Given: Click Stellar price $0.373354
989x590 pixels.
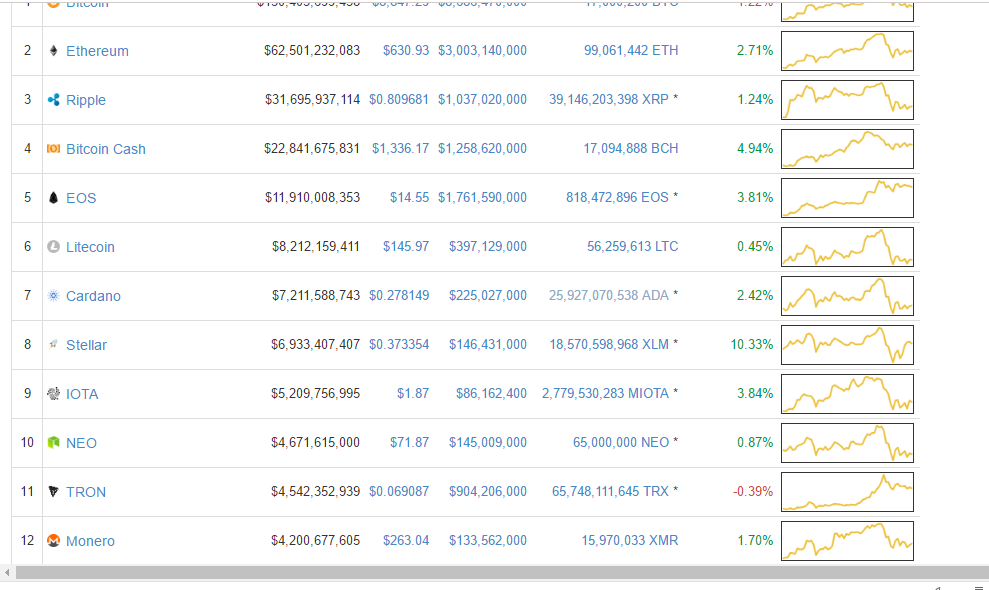Looking at the screenshot, I should (x=399, y=345).
